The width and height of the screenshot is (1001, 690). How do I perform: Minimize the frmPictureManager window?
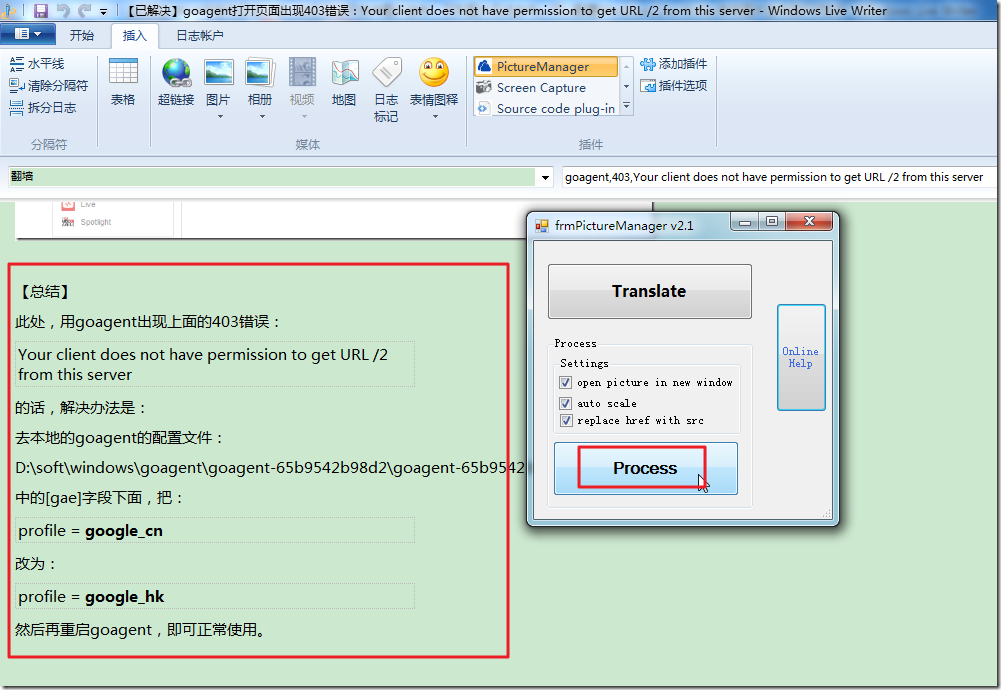pos(744,221)
